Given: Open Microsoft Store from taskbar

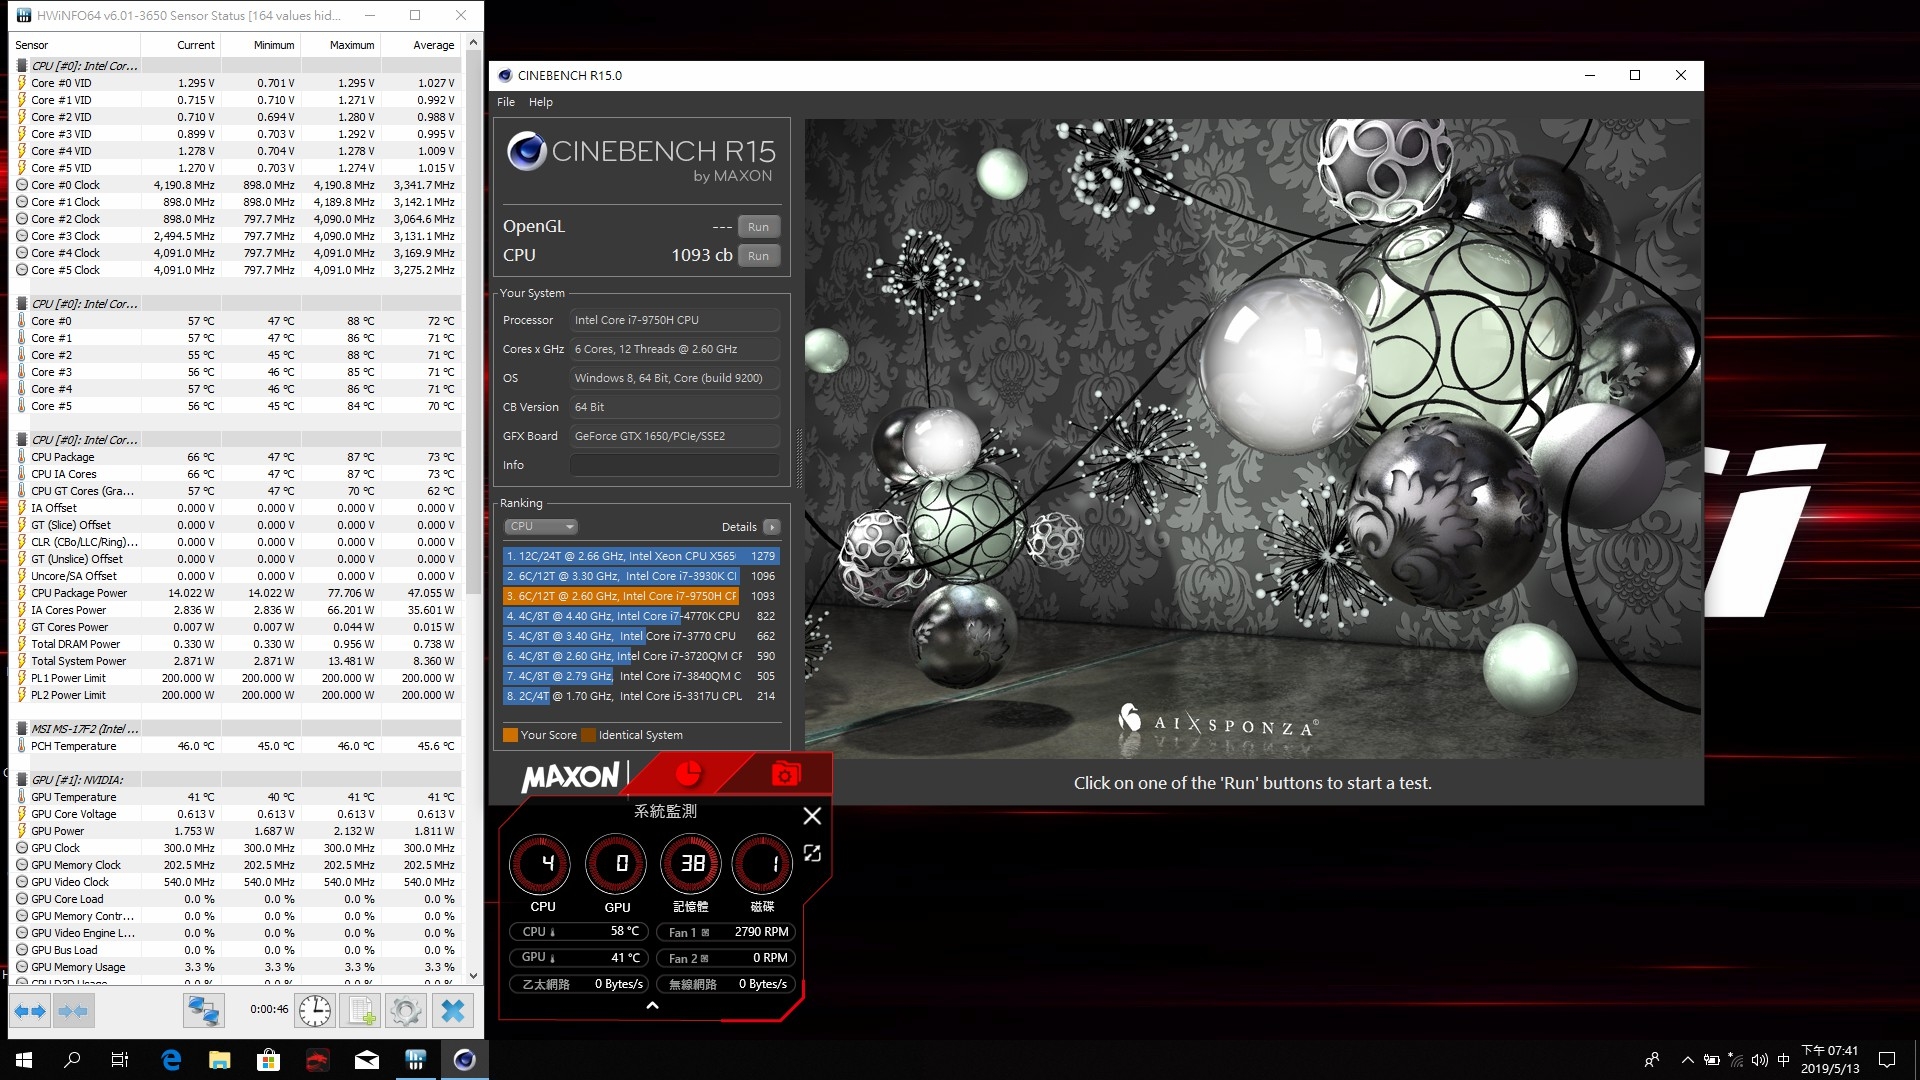Looking at the screenshot, I should coord(269,1060).
